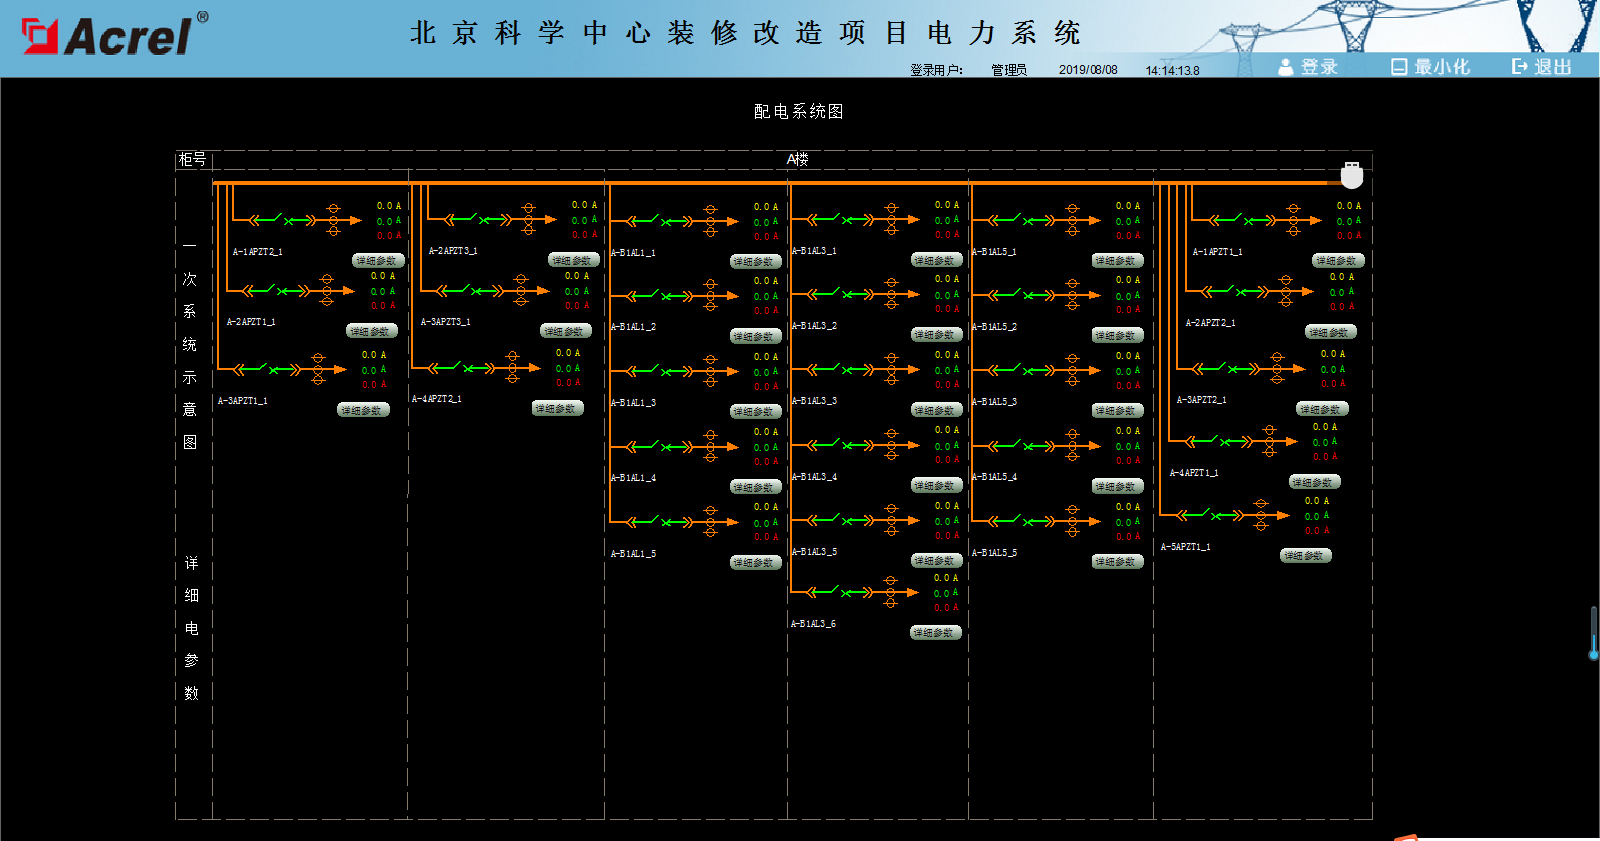Open 详细参数 for circuit A-B1AL5_5

pyautogui.click(x=1116, y=562)
